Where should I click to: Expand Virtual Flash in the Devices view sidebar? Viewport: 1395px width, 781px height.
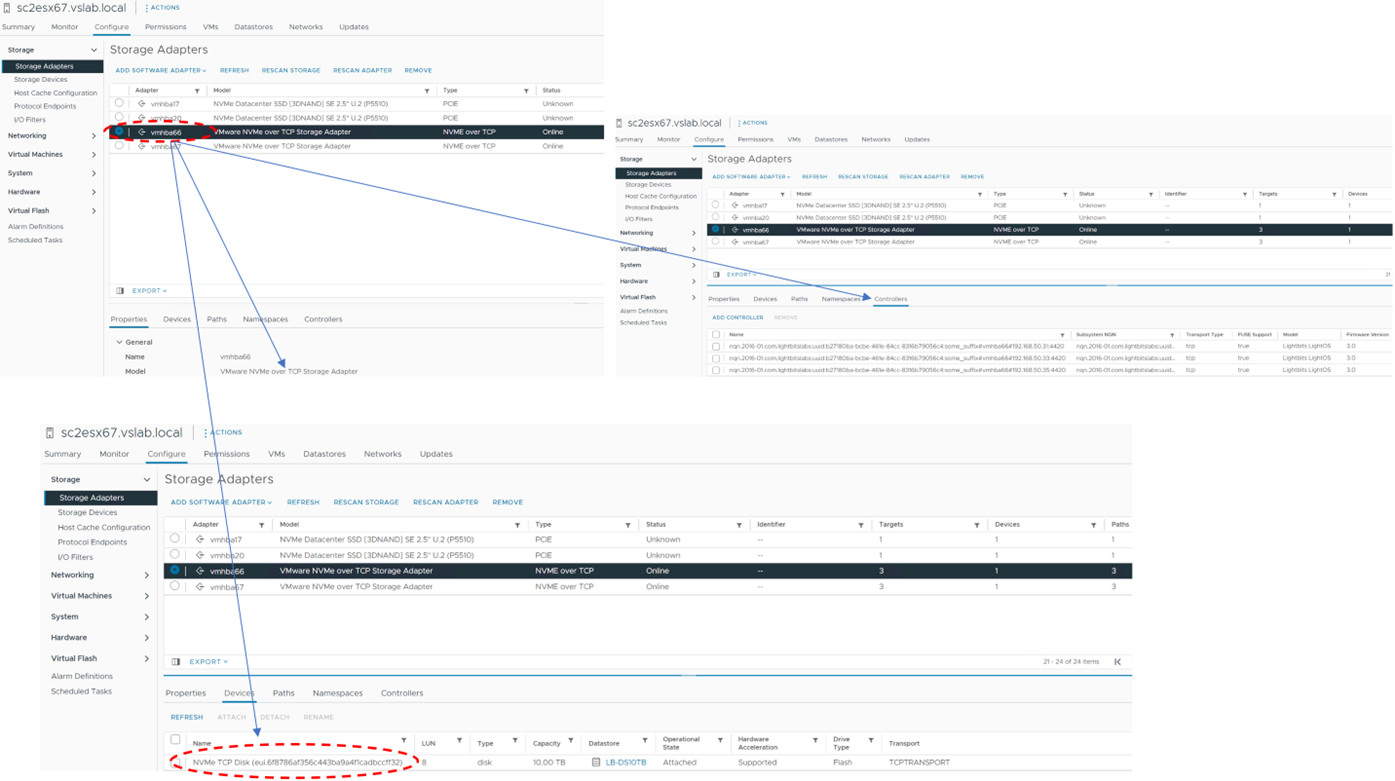(147, 659)
